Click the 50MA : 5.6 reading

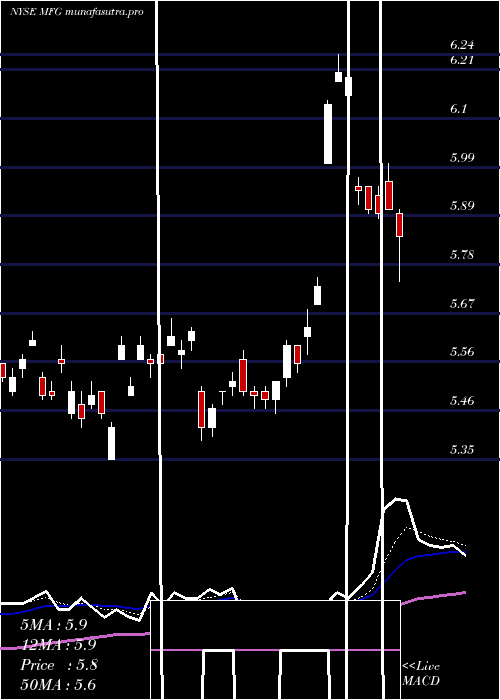58,685
